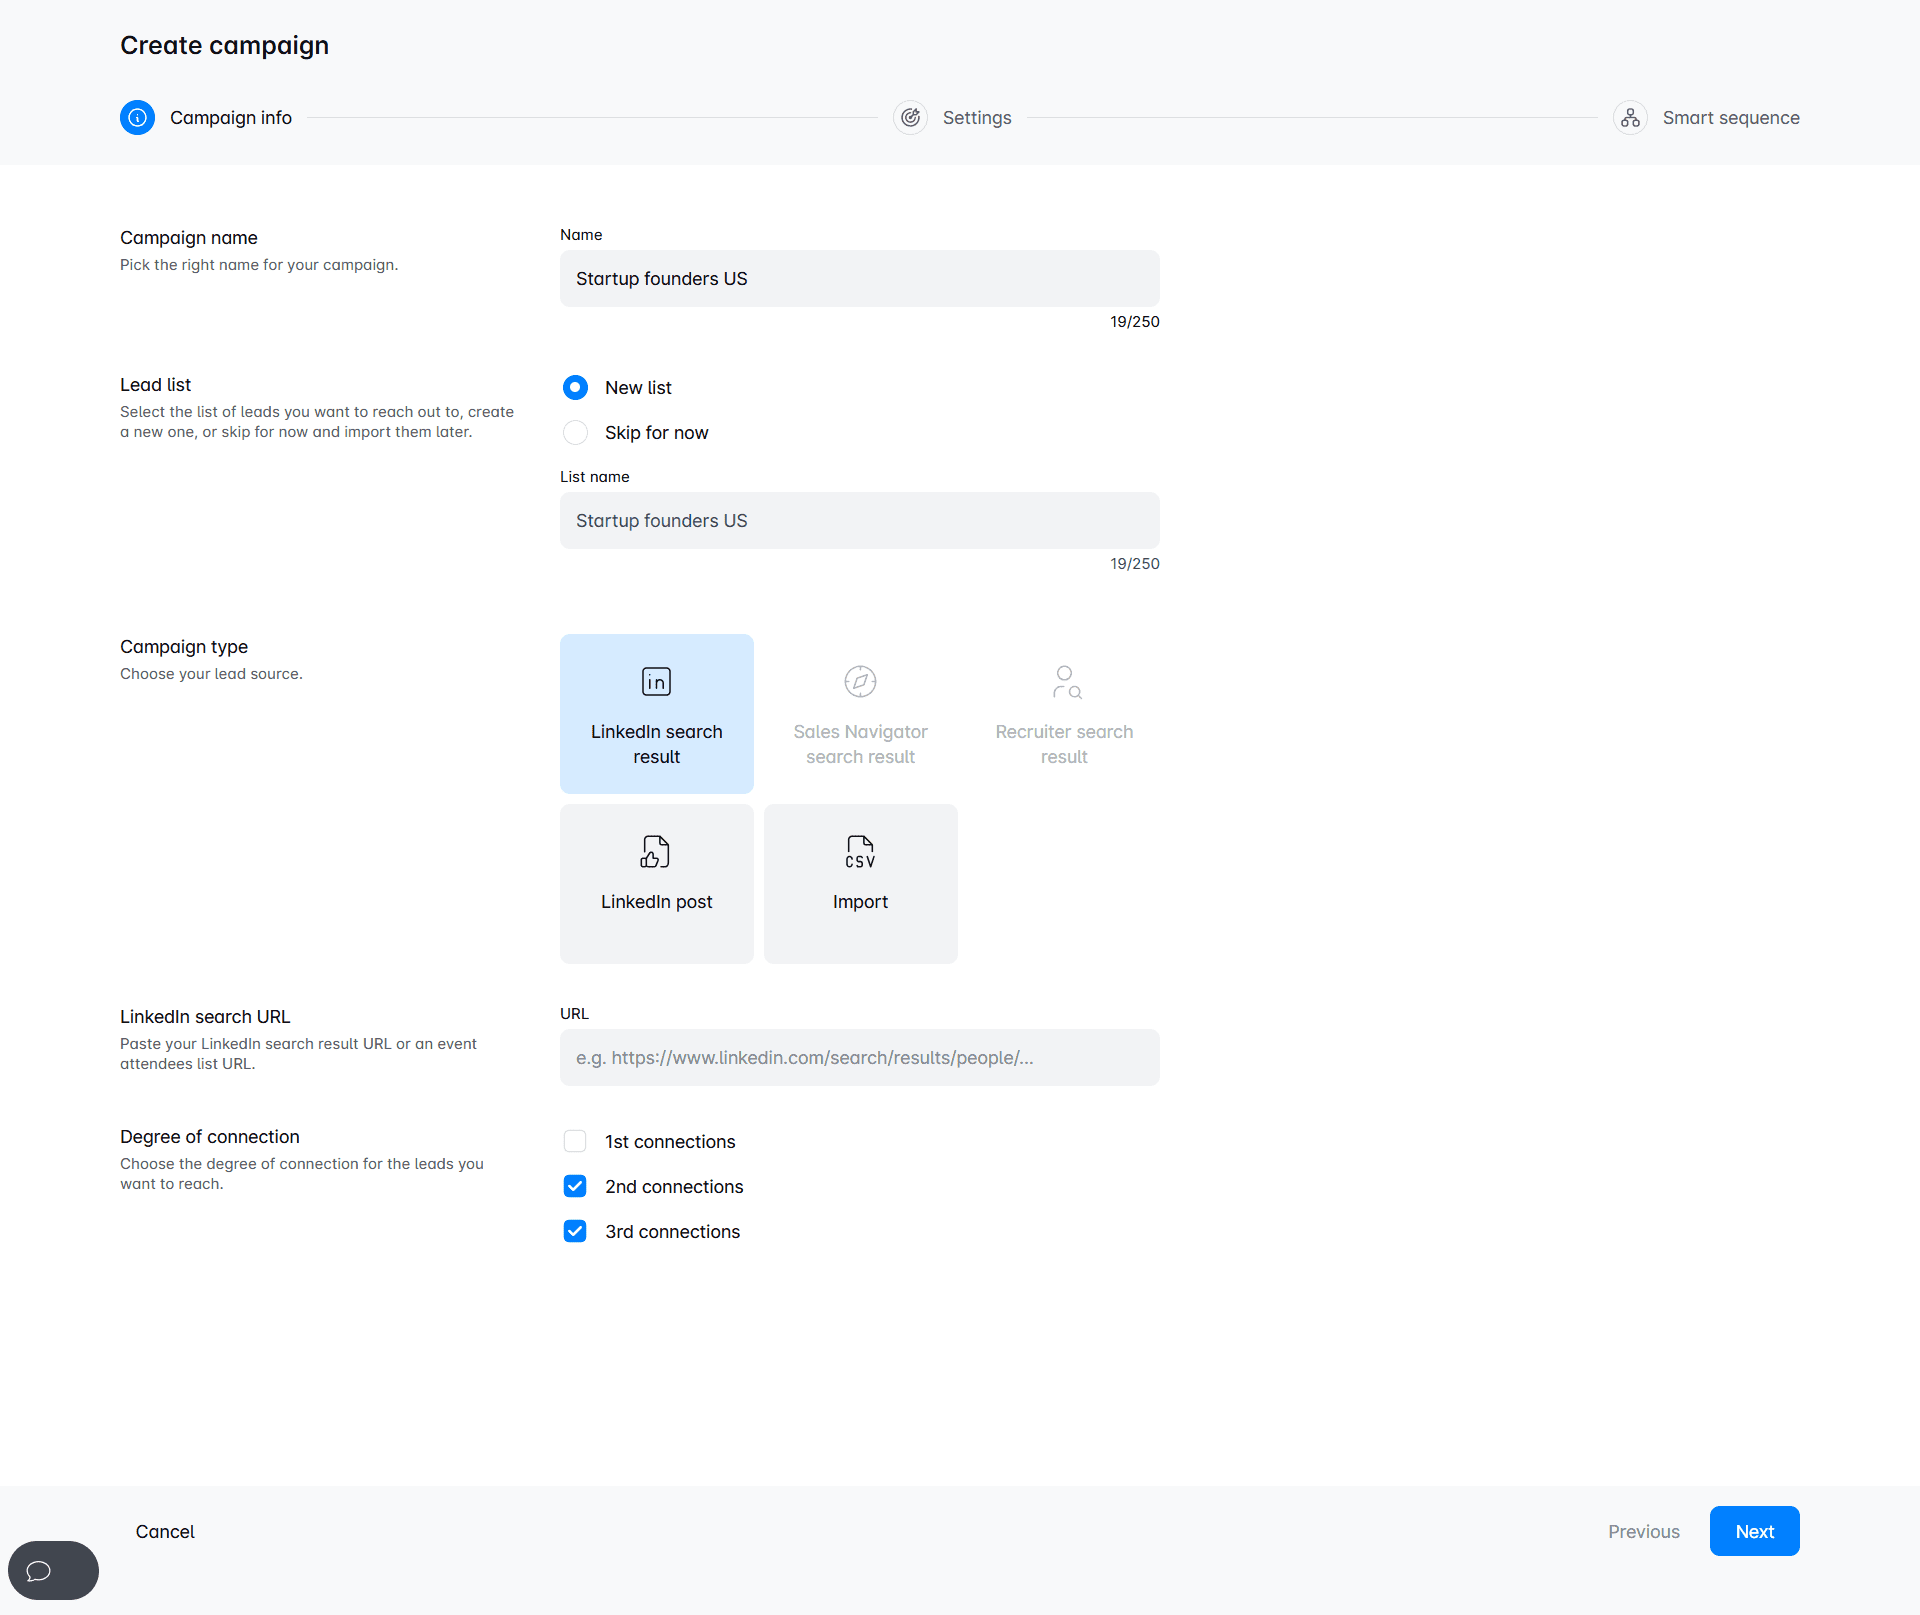Click the CSV file import icon
The height and width of the screenshot is (1615, 1920).
tap(860, 852)
